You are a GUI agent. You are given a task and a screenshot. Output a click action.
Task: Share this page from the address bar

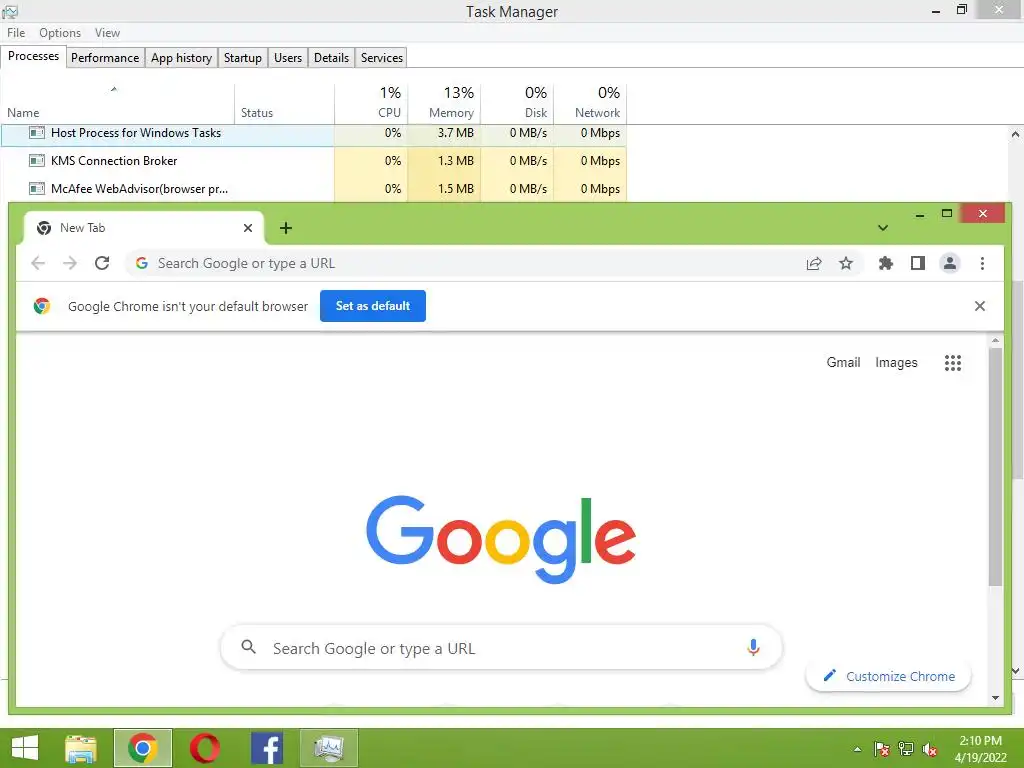[x=814, y=263]
